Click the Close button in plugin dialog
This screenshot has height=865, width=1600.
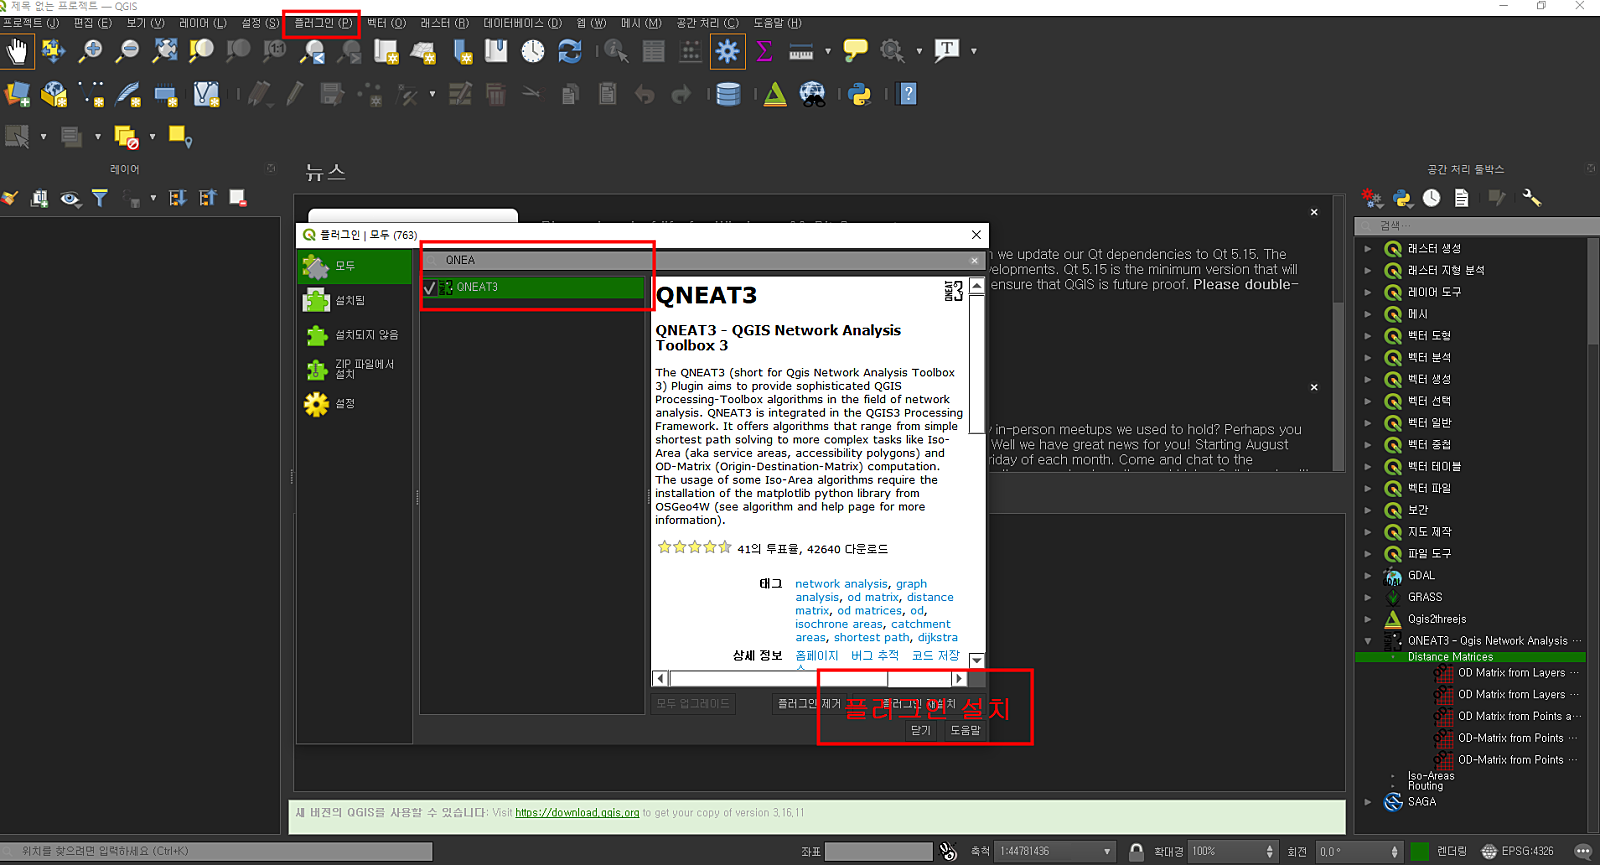(921, 730)
